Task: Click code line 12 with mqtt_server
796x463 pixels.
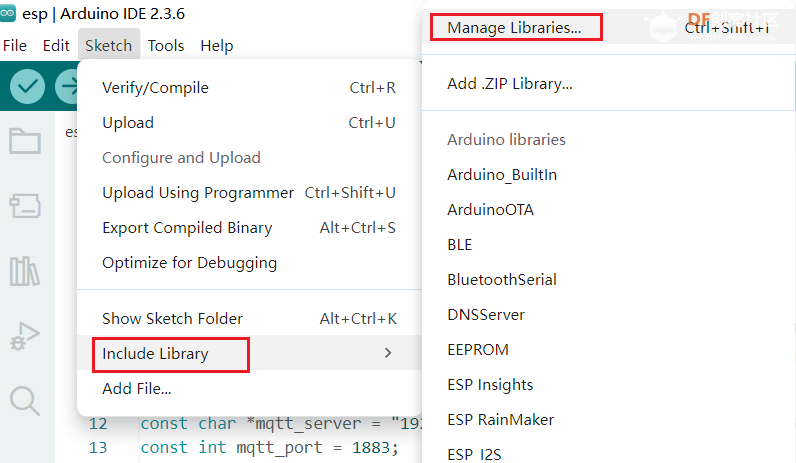Action: [281, 423]
